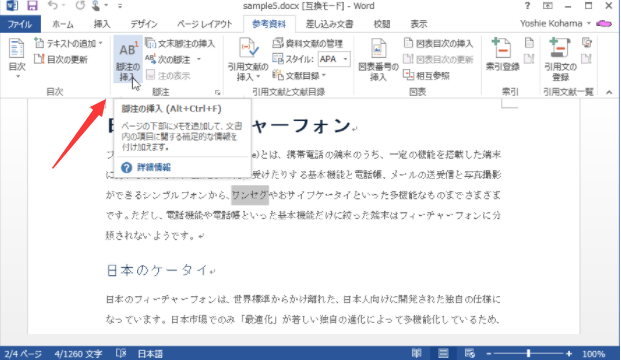
Task: Click the highlighted word ワンセグ
Action: pyautogui.click(x=250, y=195)
